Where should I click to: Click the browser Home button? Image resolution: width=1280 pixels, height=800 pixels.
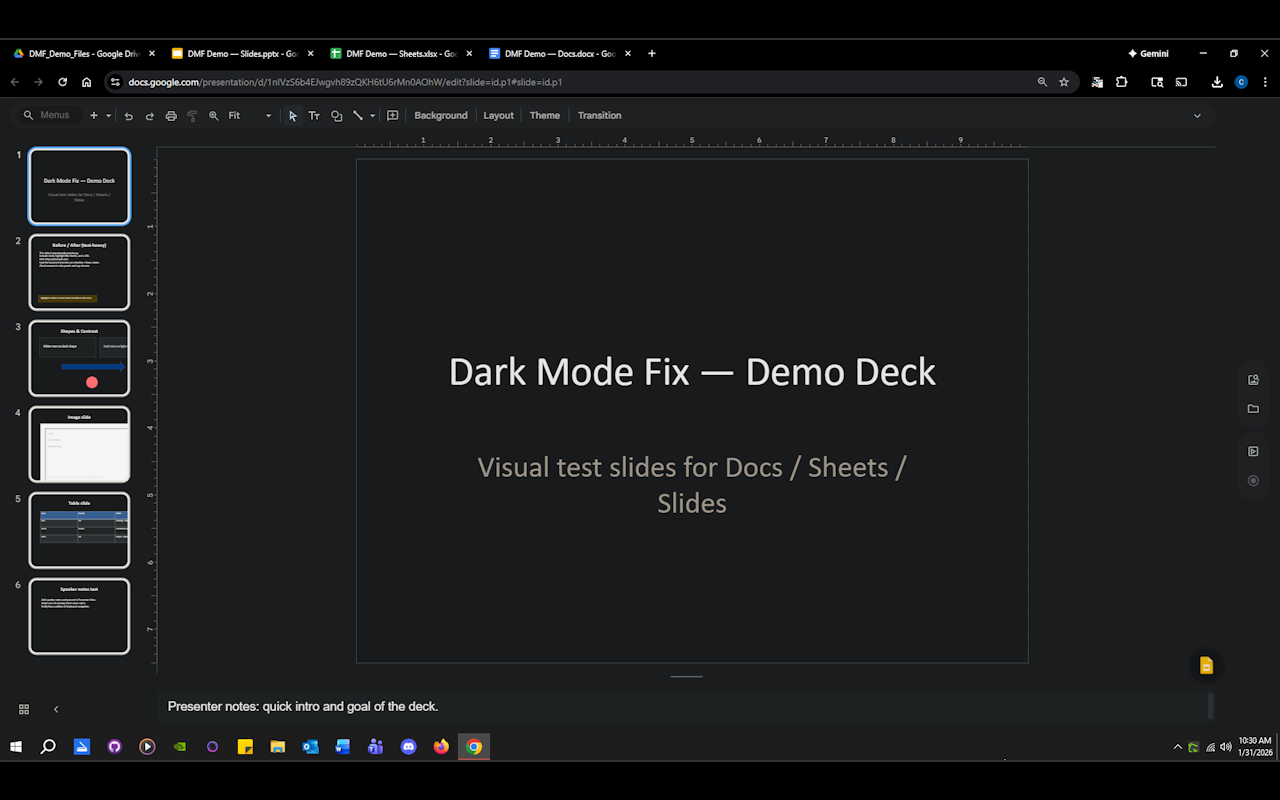[87, 82]
